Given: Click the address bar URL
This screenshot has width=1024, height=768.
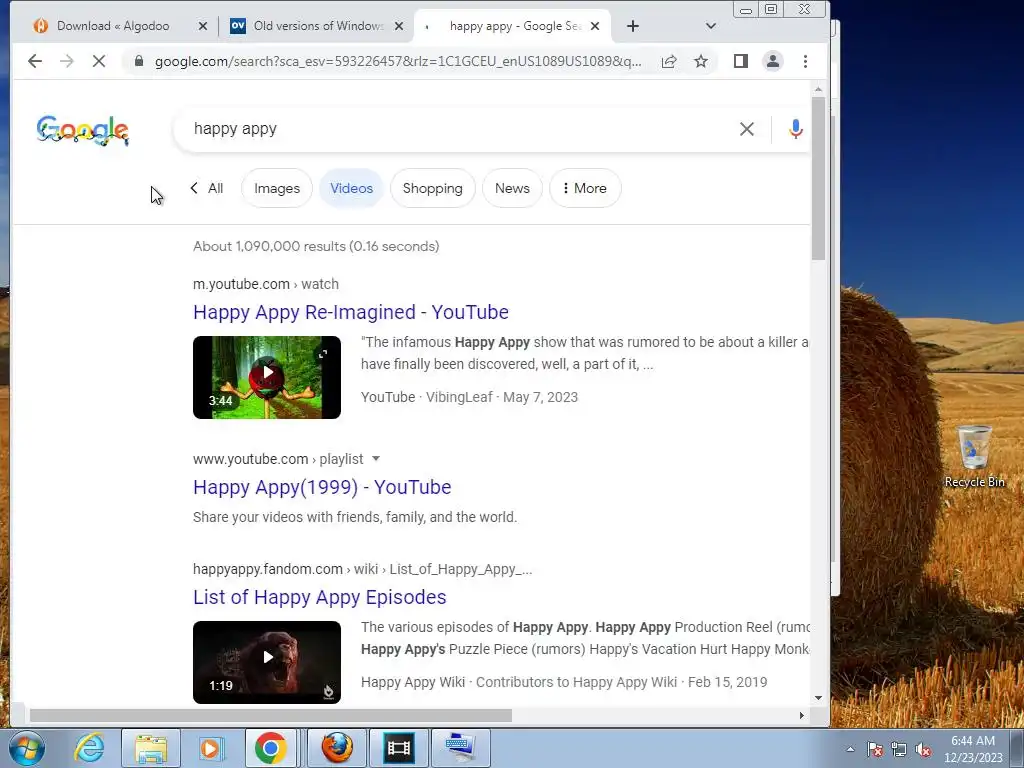Looking at the screenshot, I should (397, 61).
